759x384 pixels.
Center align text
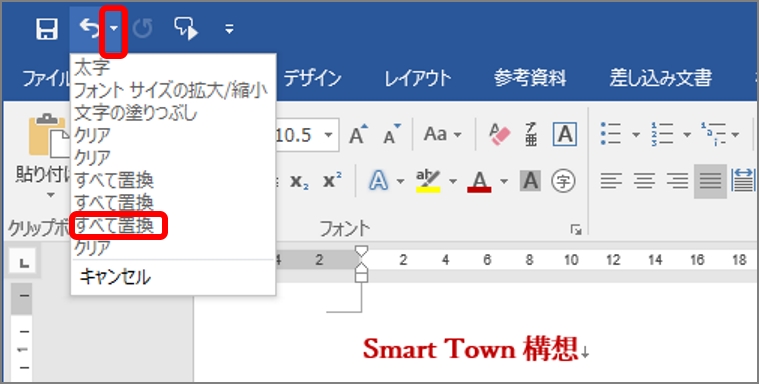point(644,182)
